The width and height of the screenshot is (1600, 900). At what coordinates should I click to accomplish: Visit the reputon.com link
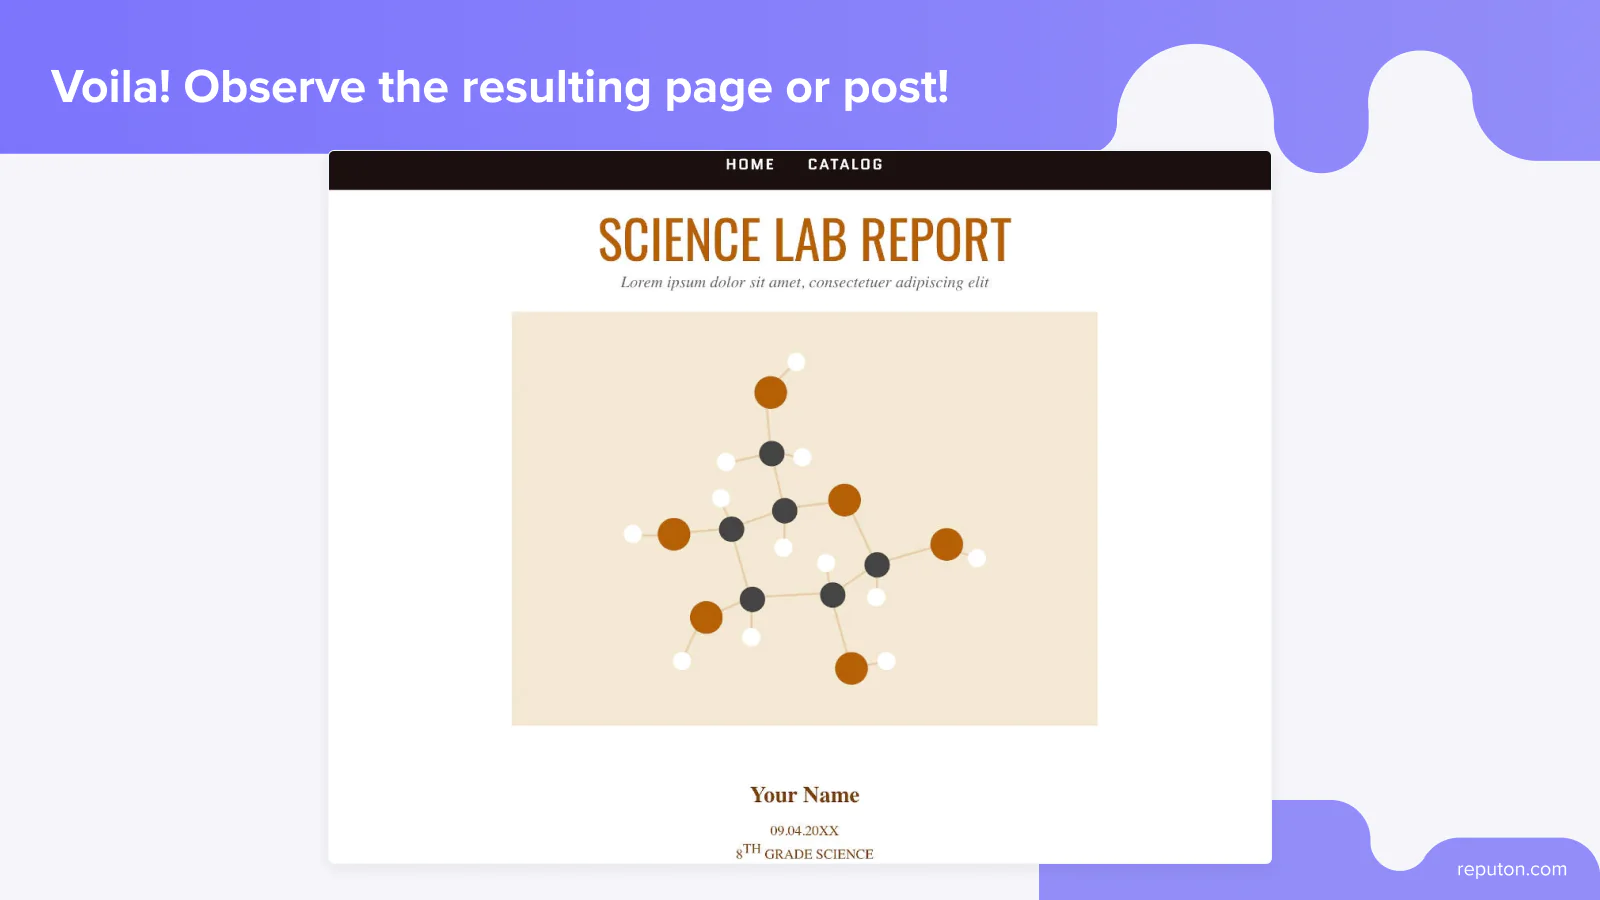pos(1511,869)
